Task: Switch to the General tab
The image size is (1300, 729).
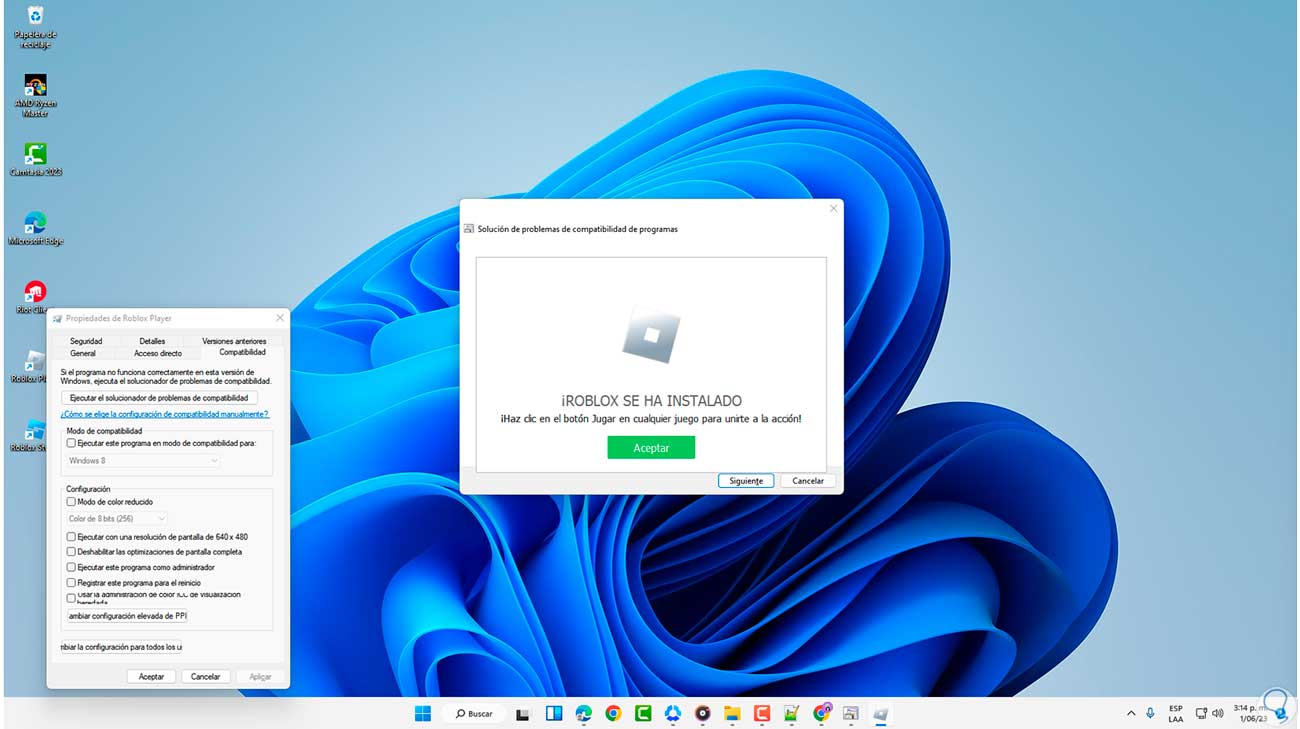Action: pos(83,353)
